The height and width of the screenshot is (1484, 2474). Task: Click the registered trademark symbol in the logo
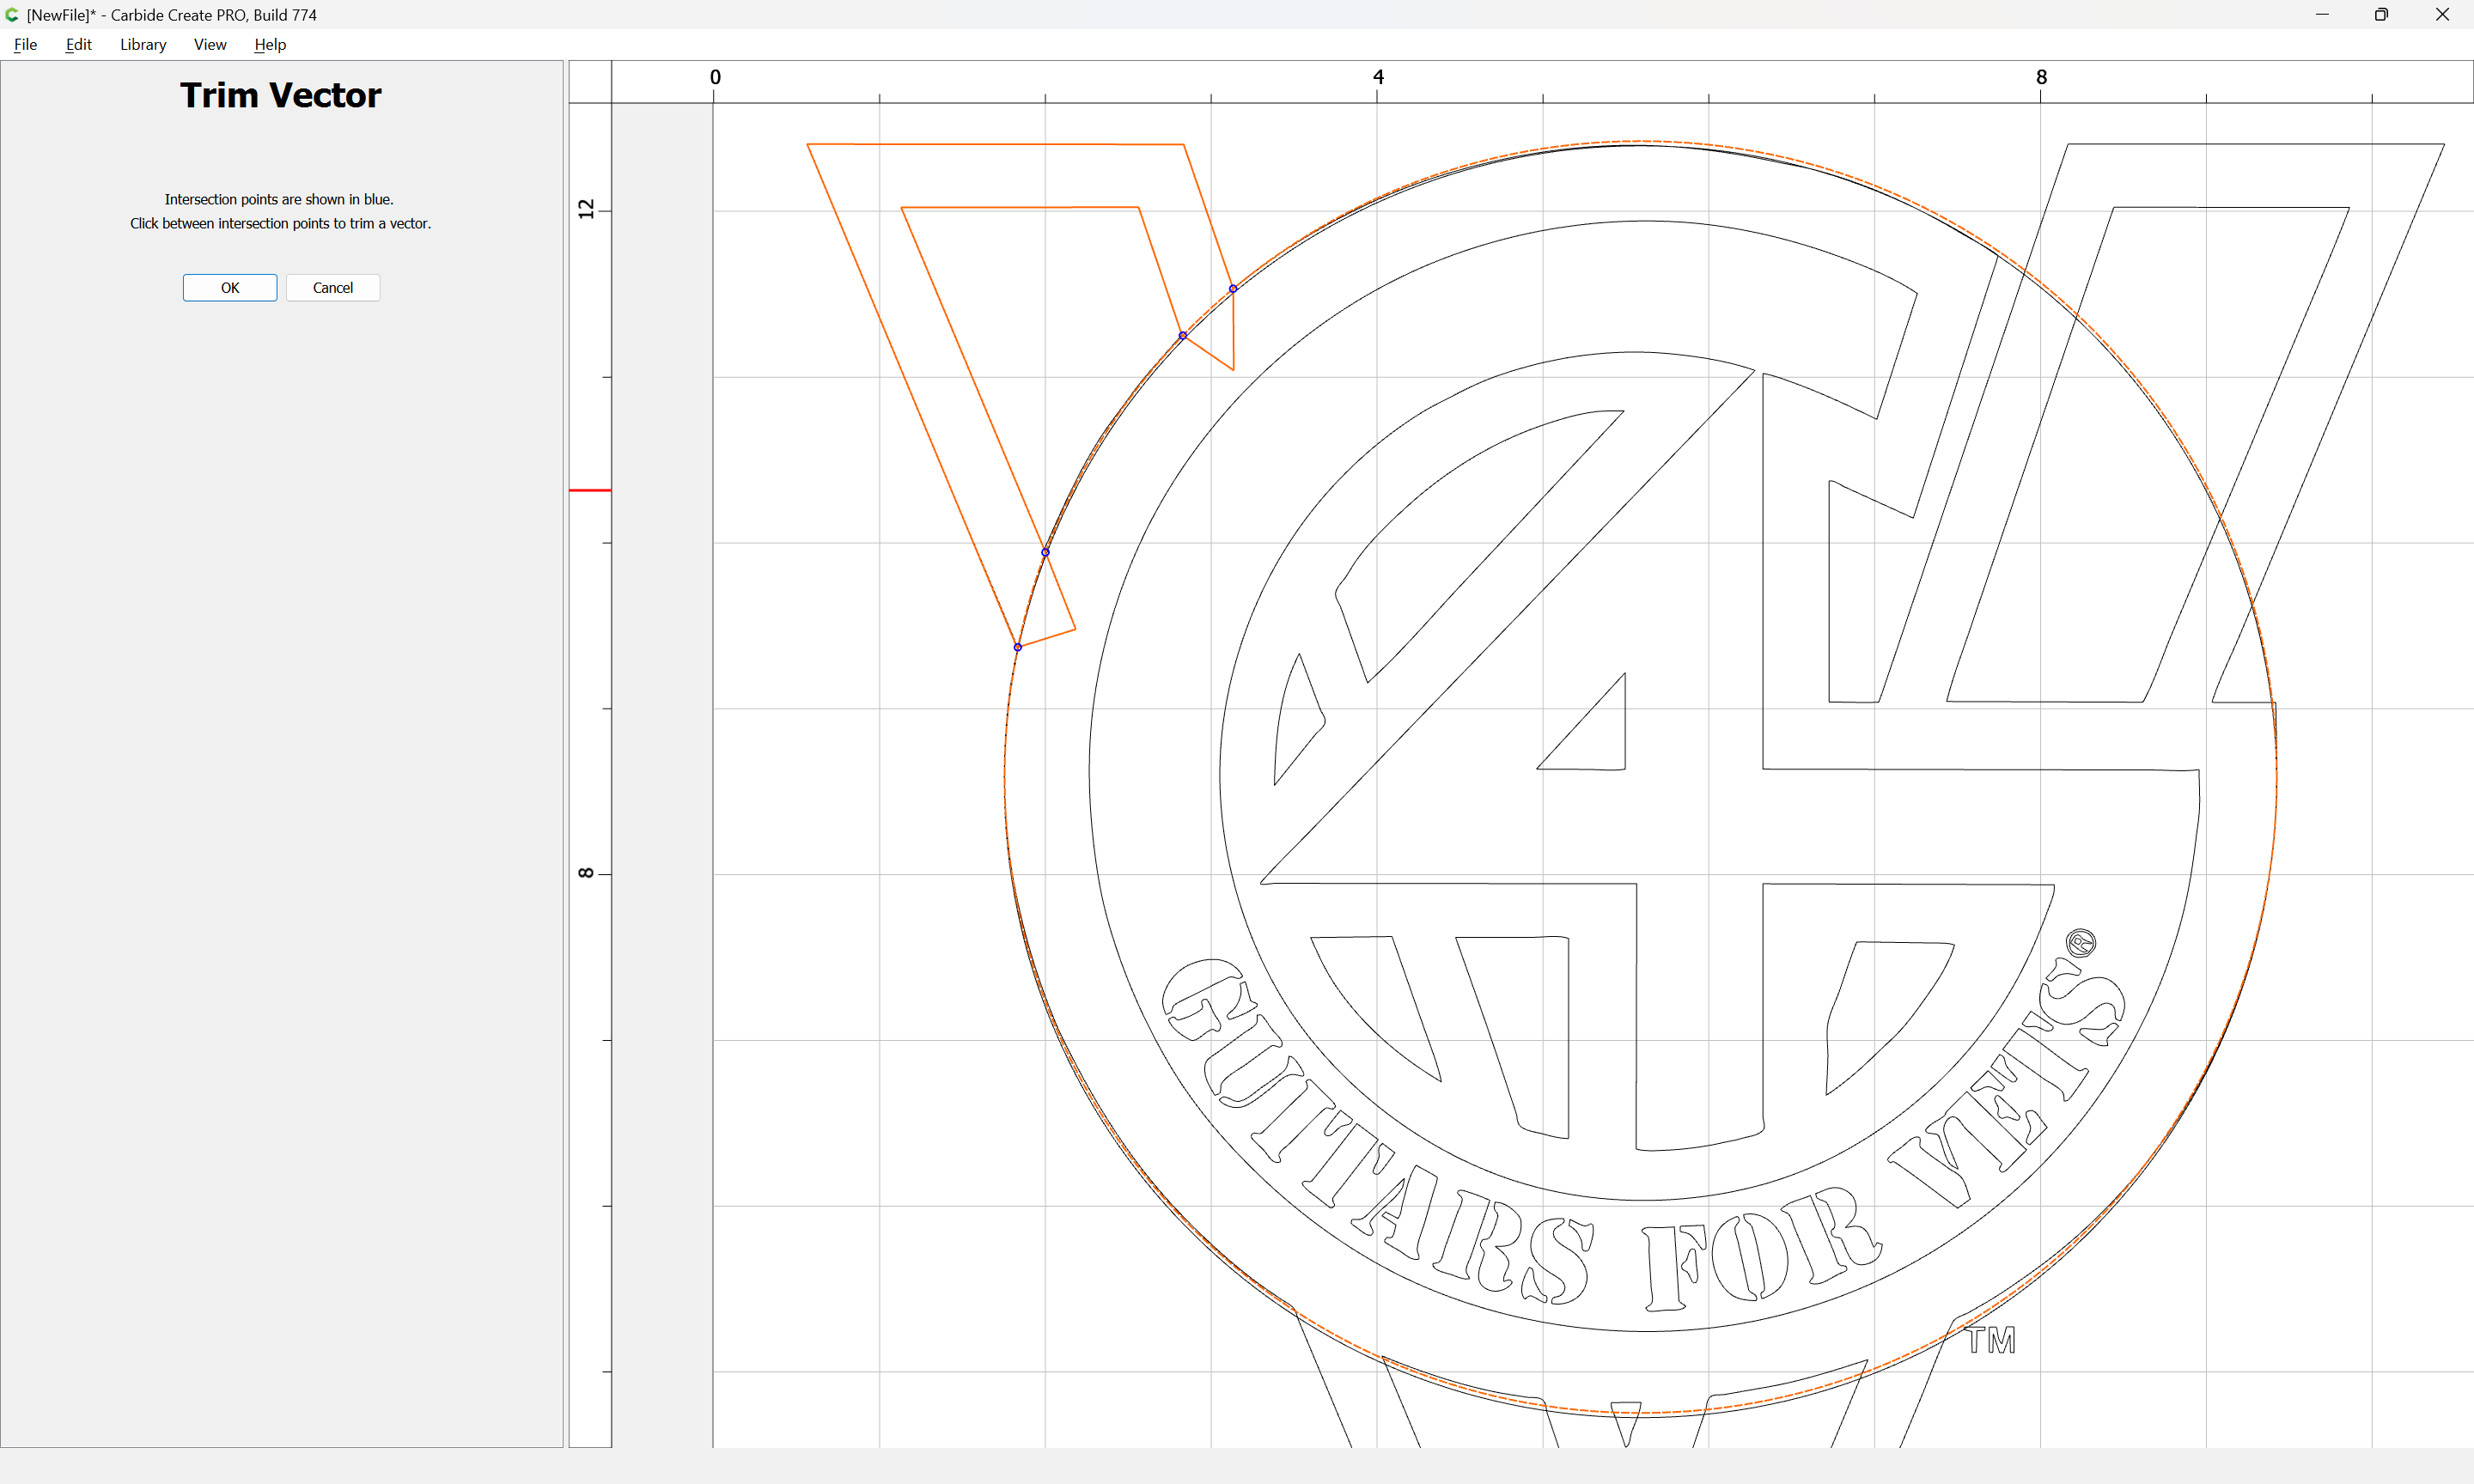tap(2081, 943)
